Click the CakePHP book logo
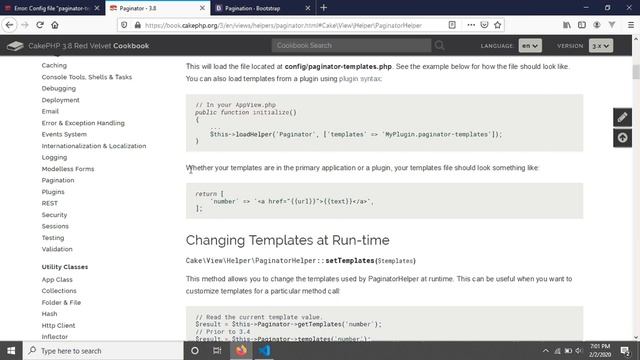Screen dimensions: 640x360 (x=15, y=46)
